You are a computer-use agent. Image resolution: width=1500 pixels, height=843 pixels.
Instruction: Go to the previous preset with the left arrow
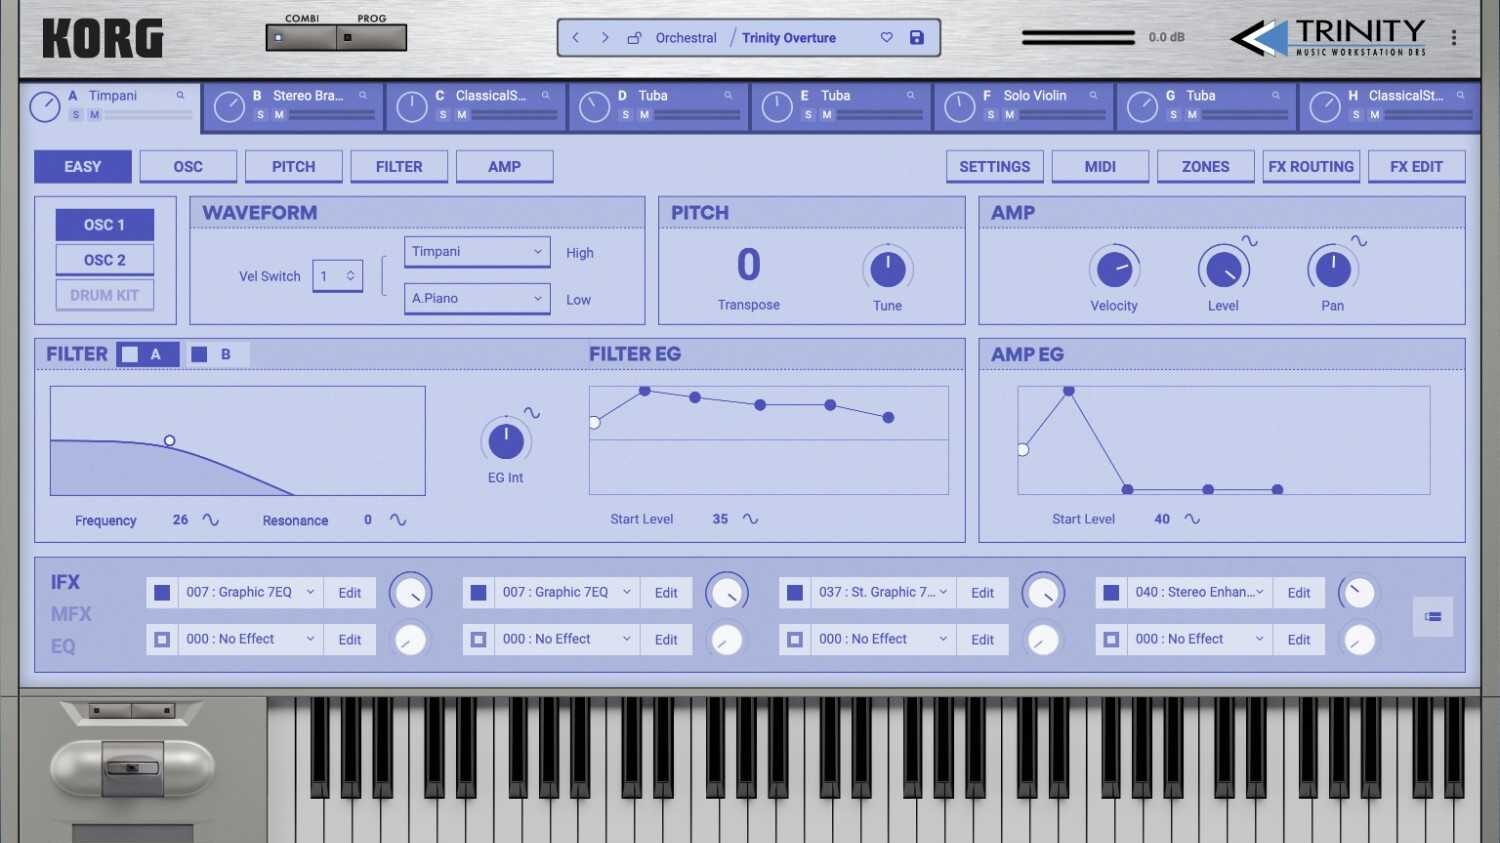coord(575,38)
